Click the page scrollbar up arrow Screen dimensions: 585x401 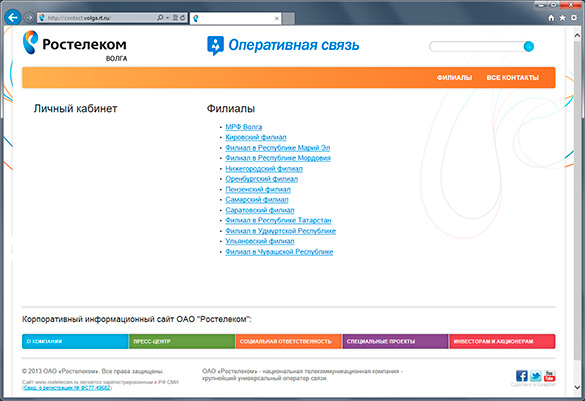(x=577, y=36)
